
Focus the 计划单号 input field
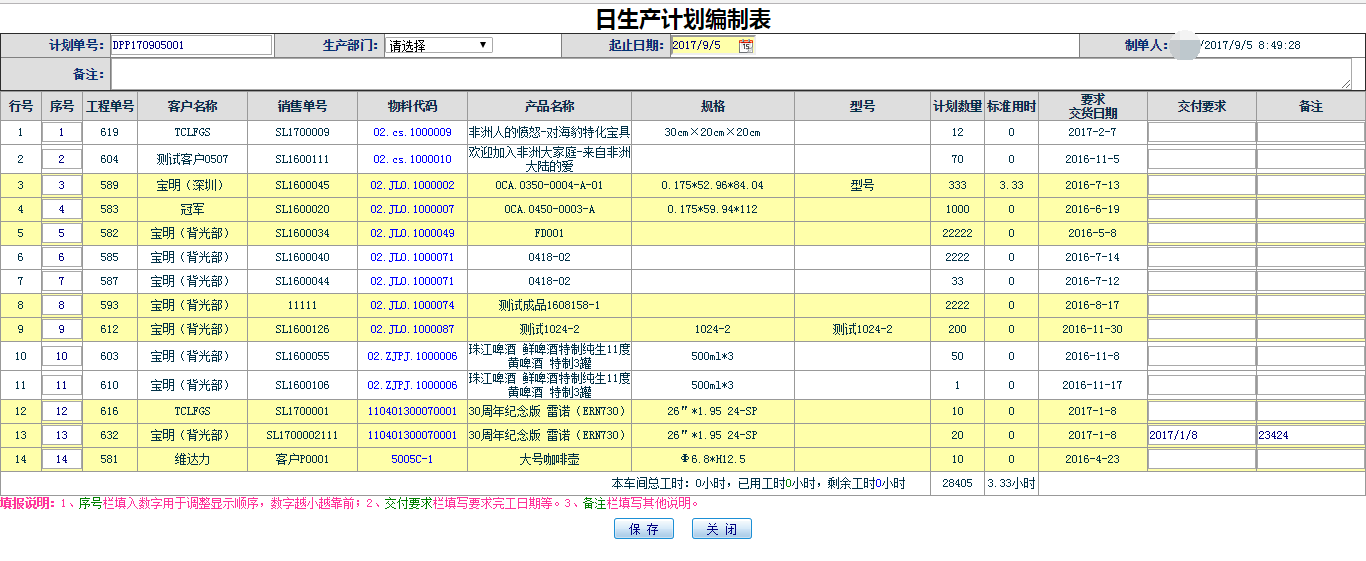point(190,45)
